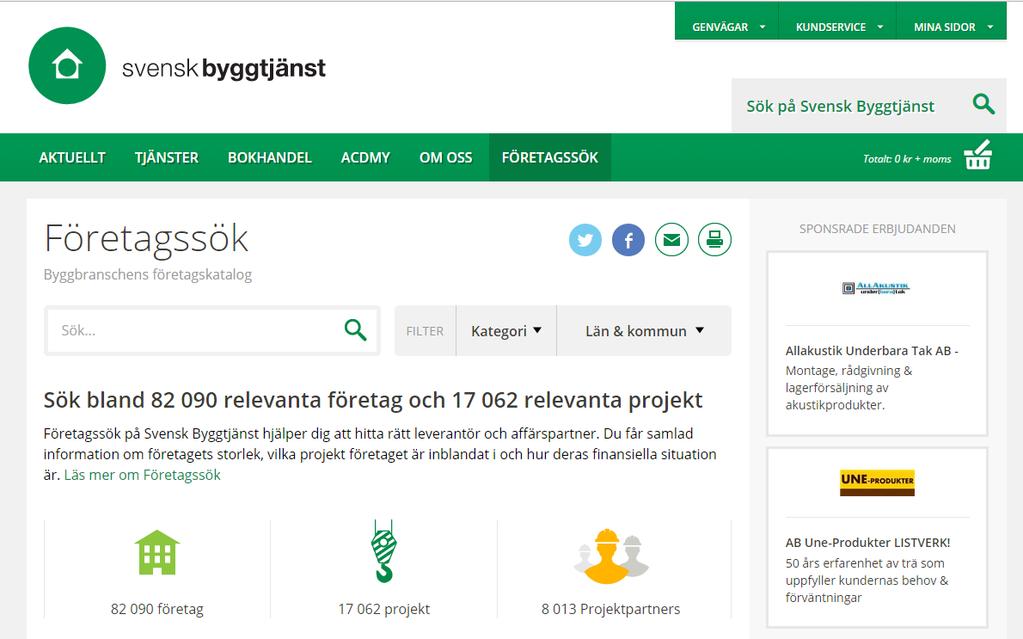Screen dimensions: 1023x639
Task: Go to the Aktuellt menu item
Action: (72, 158)
